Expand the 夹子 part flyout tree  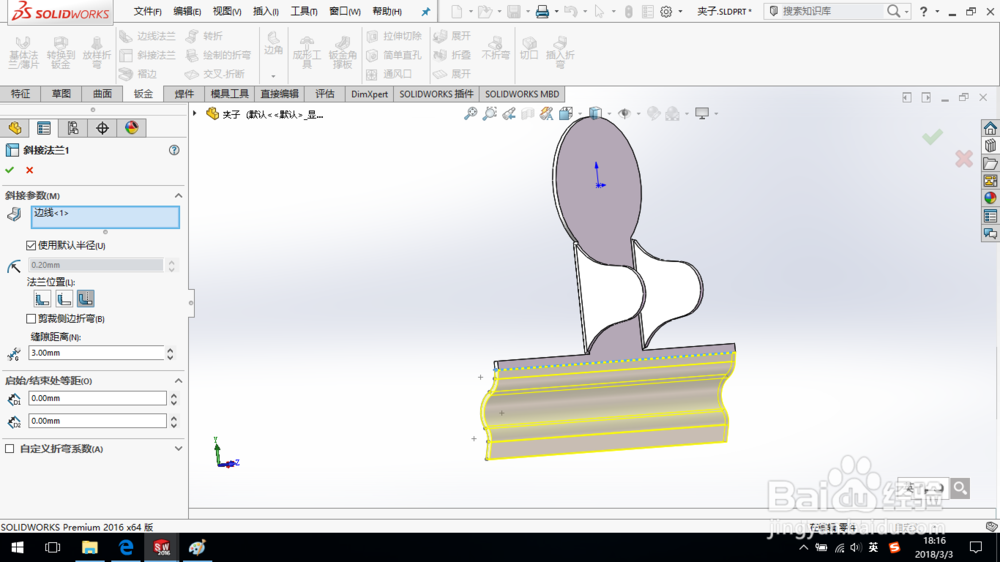pyautogui.click(x=195, y=114)
